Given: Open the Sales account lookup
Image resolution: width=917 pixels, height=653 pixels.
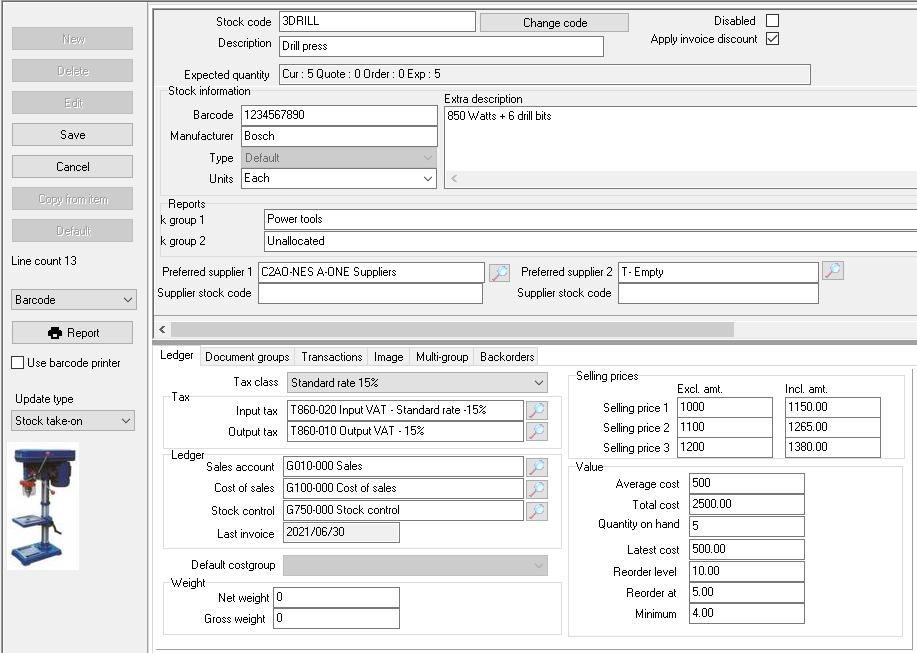Looking at the screenshot, I should [537, 466].
